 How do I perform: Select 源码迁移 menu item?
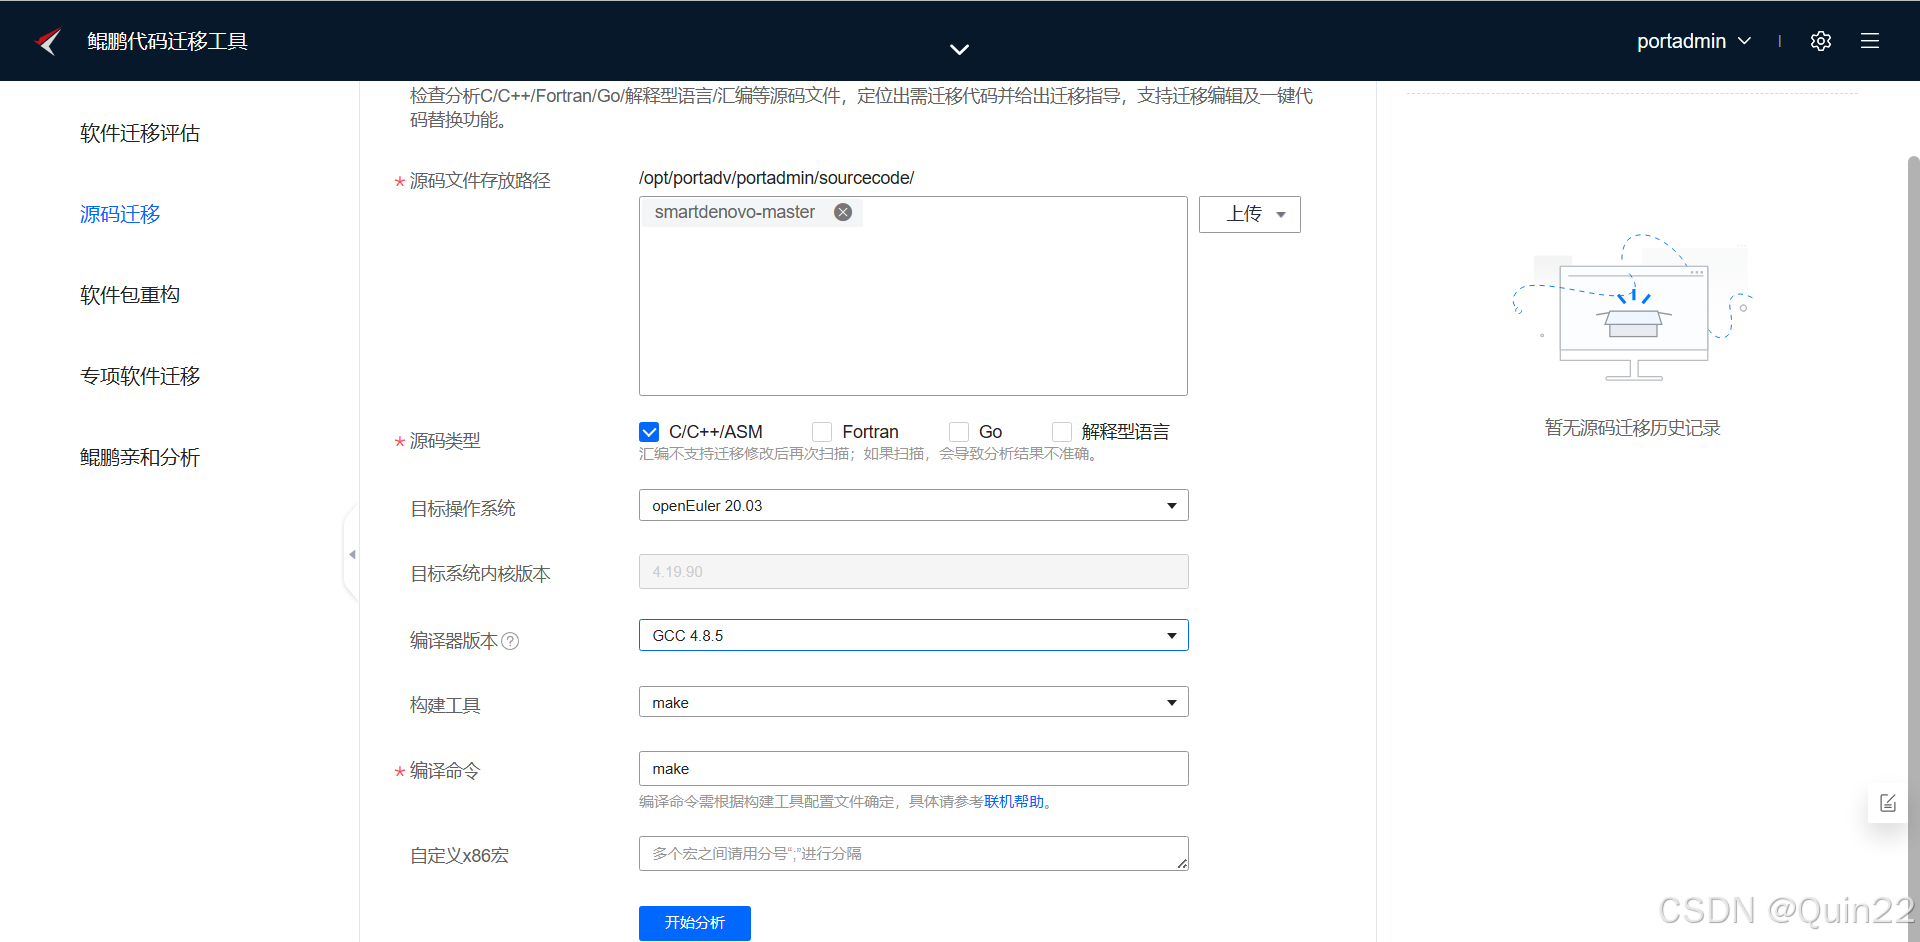tap(120, 214)
